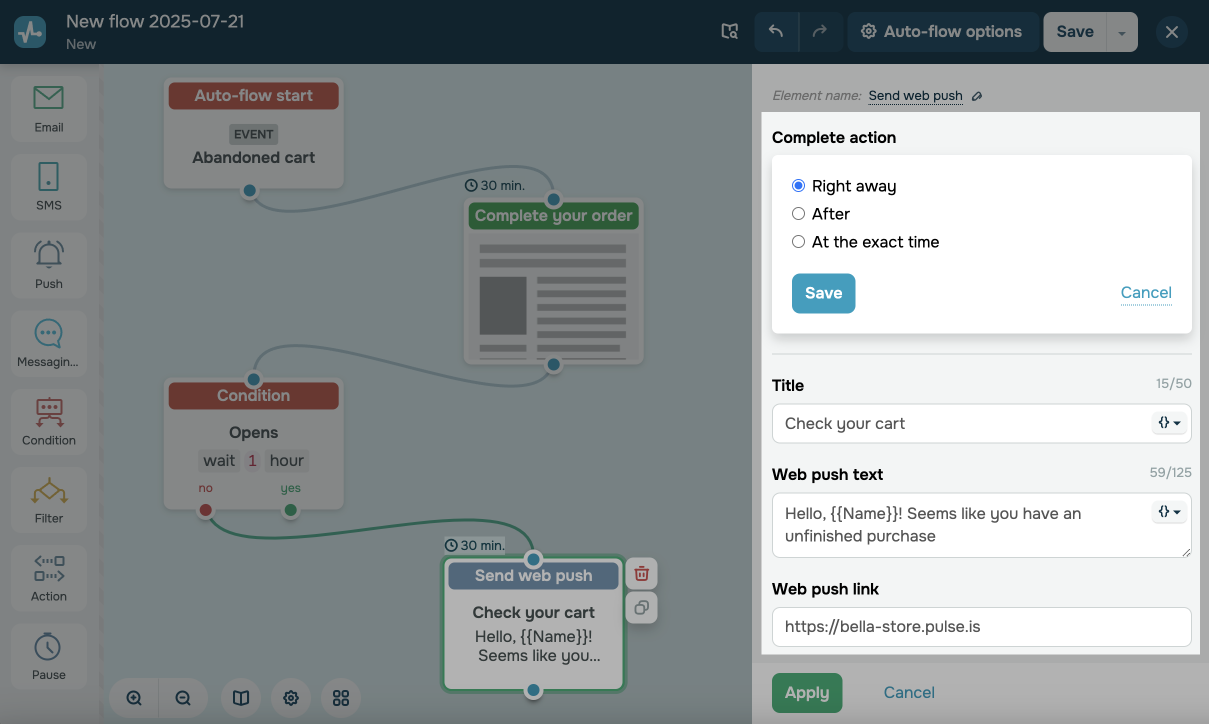Delete the Send web push block

click(x=642, y=573)
